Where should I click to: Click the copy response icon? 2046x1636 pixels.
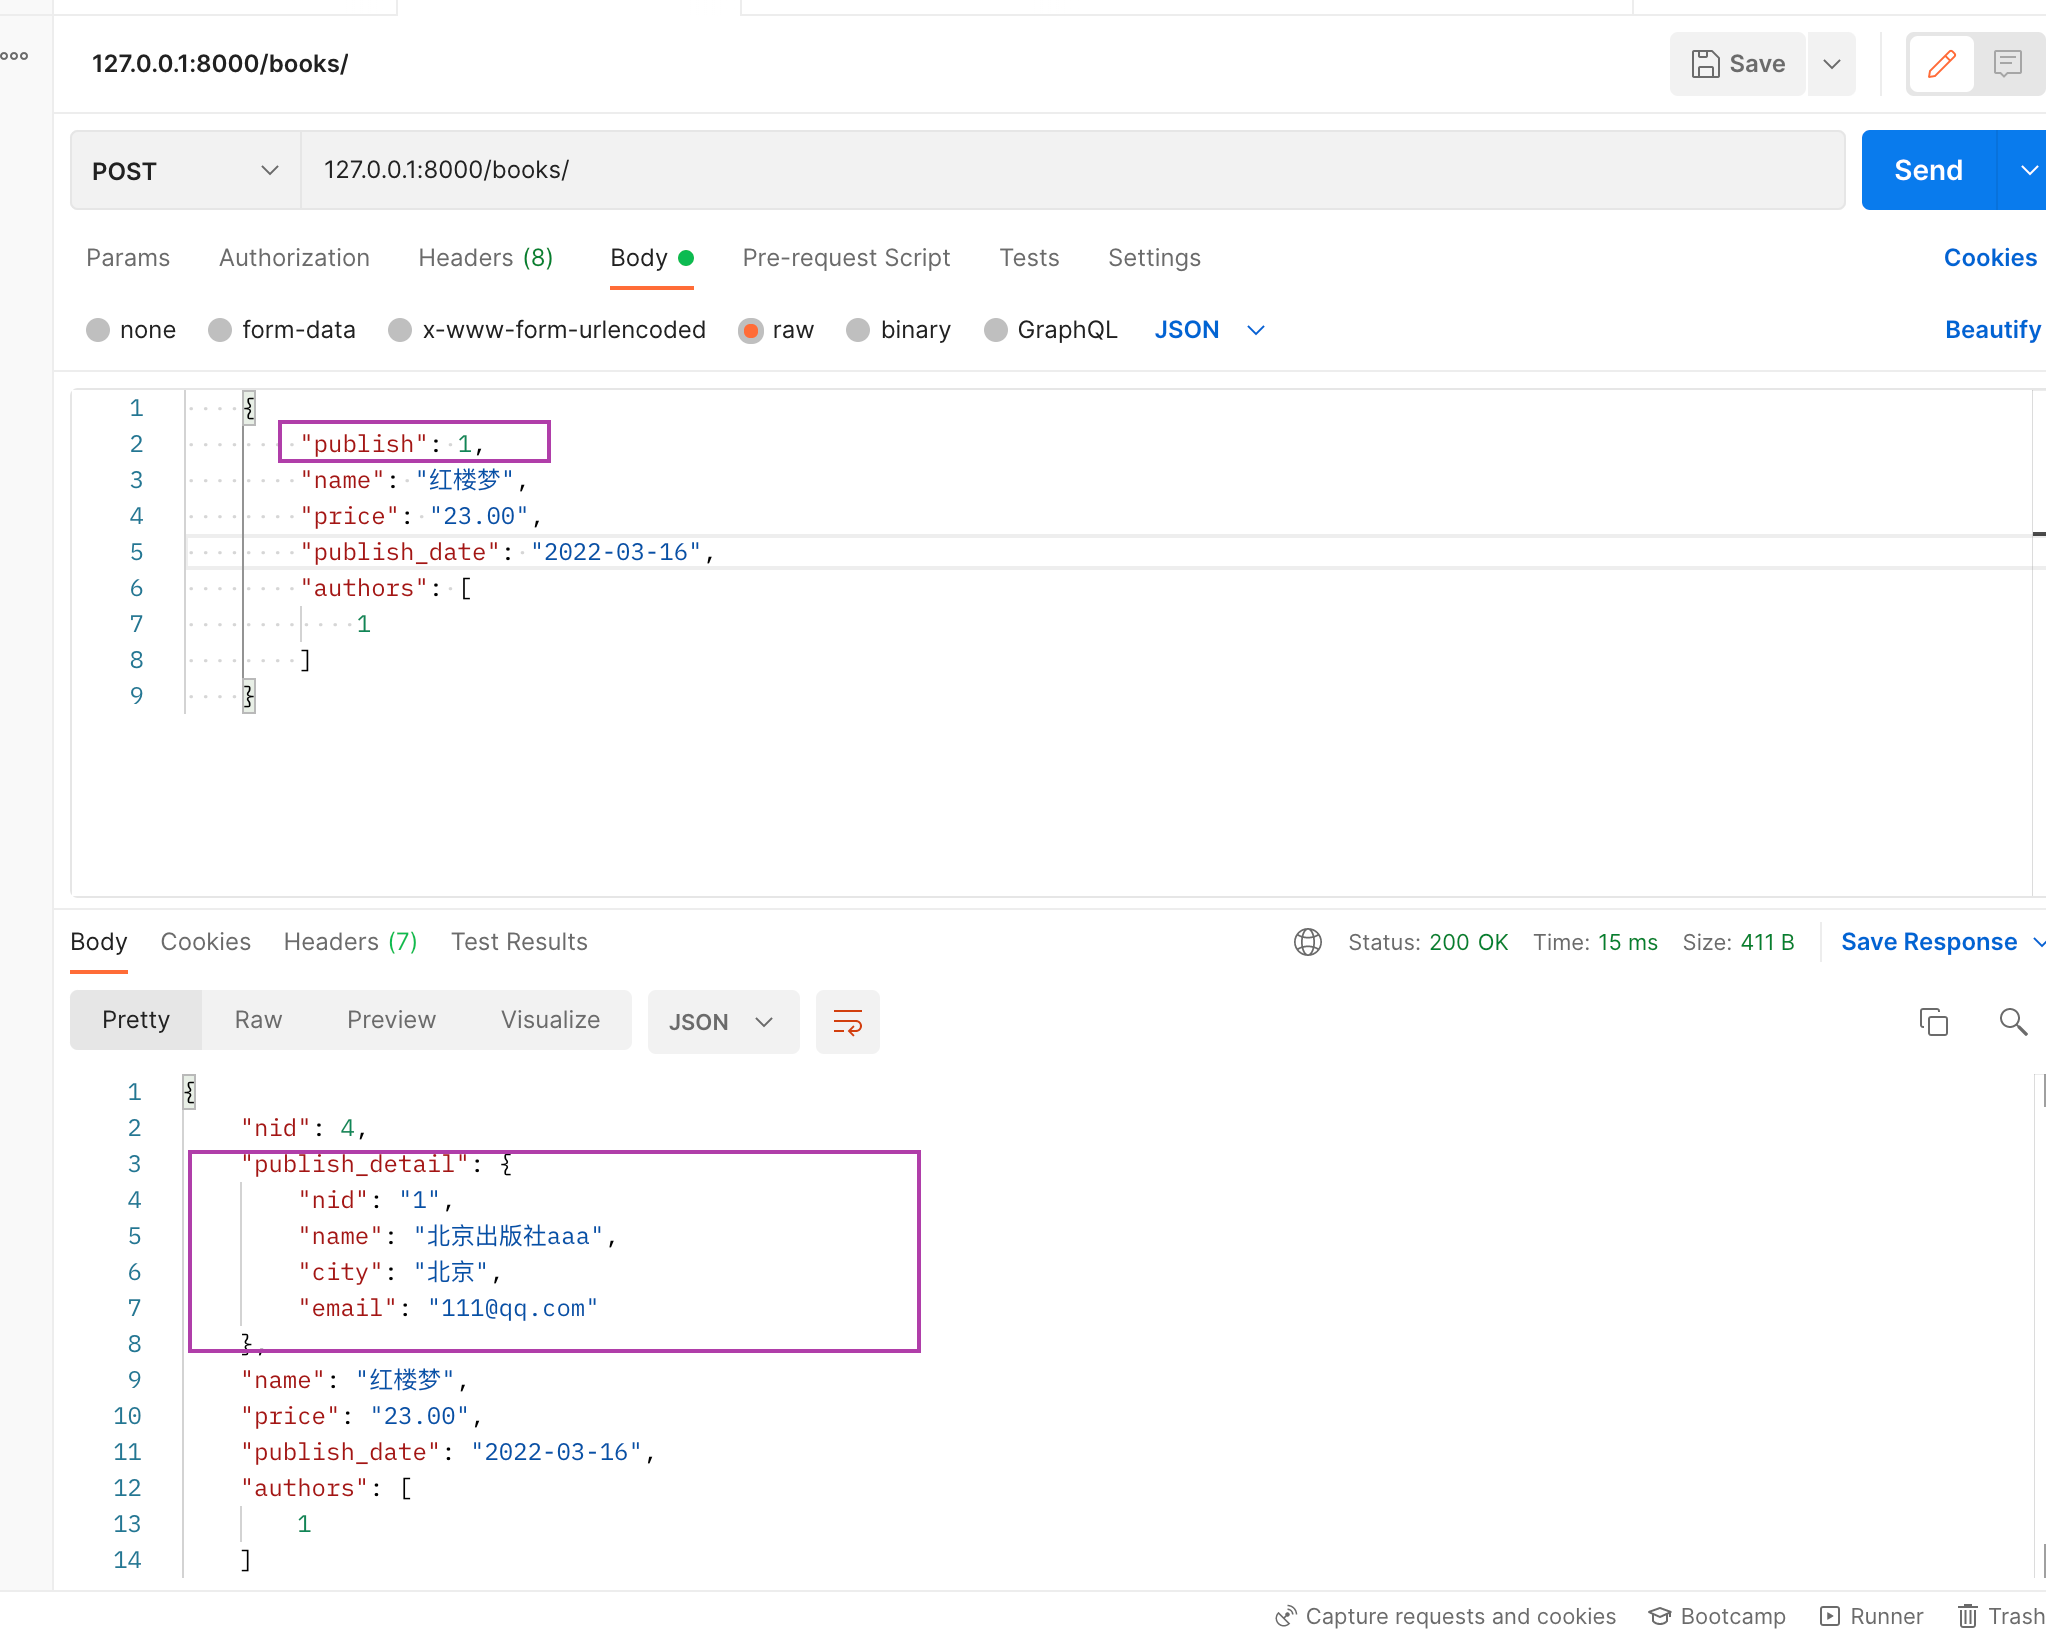[x=1933, y=1022]
